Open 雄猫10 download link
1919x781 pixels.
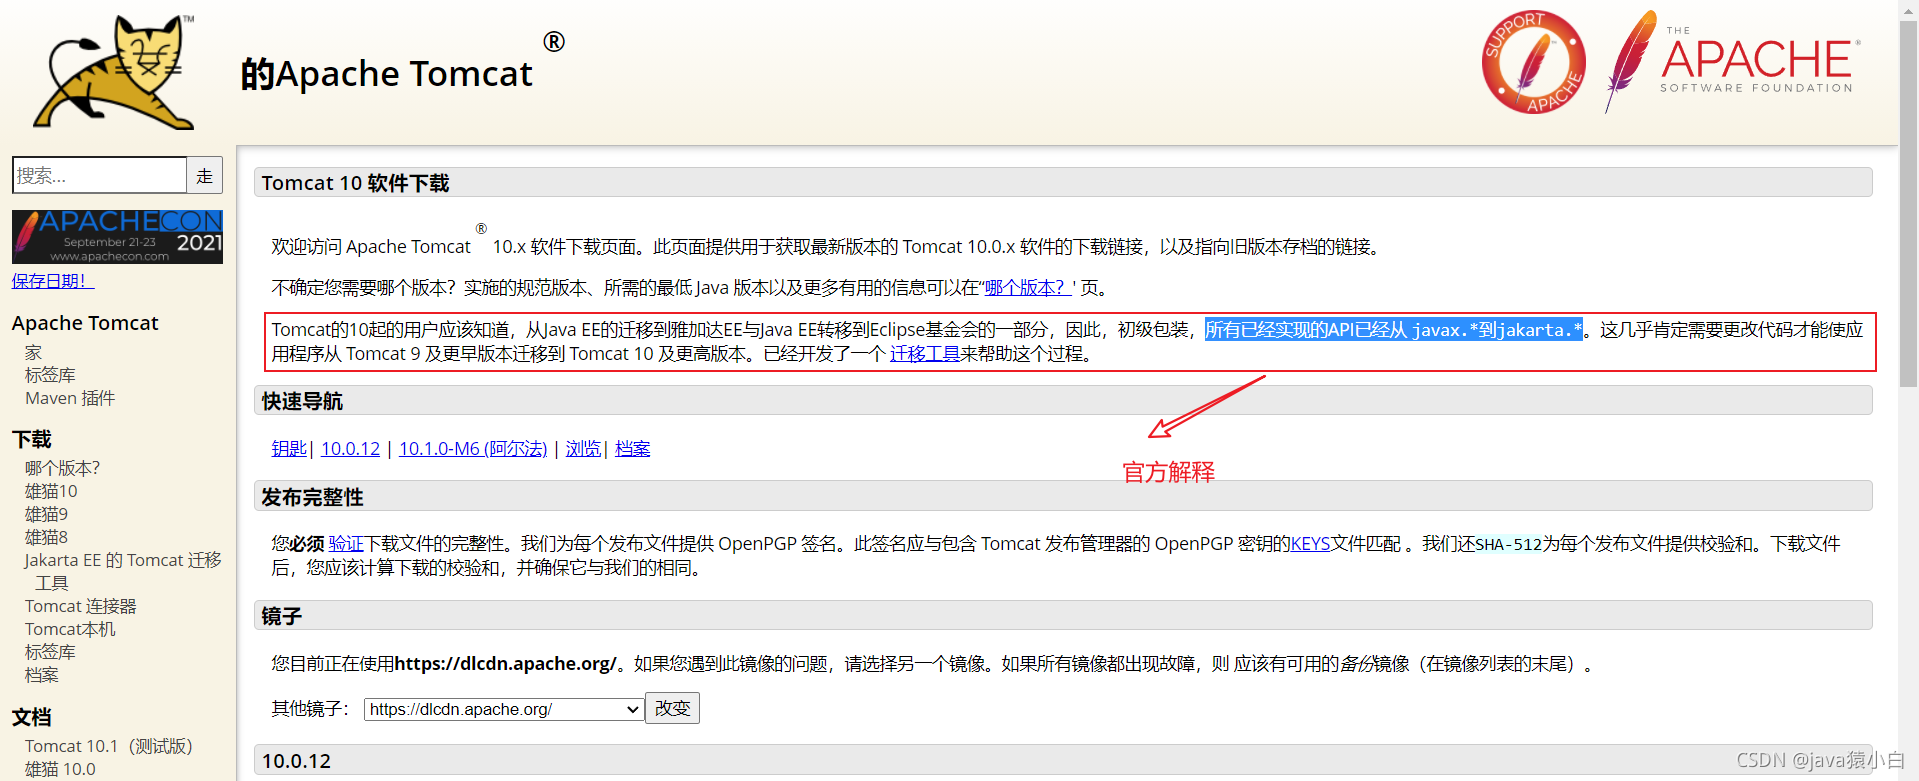tap(51, 491)
